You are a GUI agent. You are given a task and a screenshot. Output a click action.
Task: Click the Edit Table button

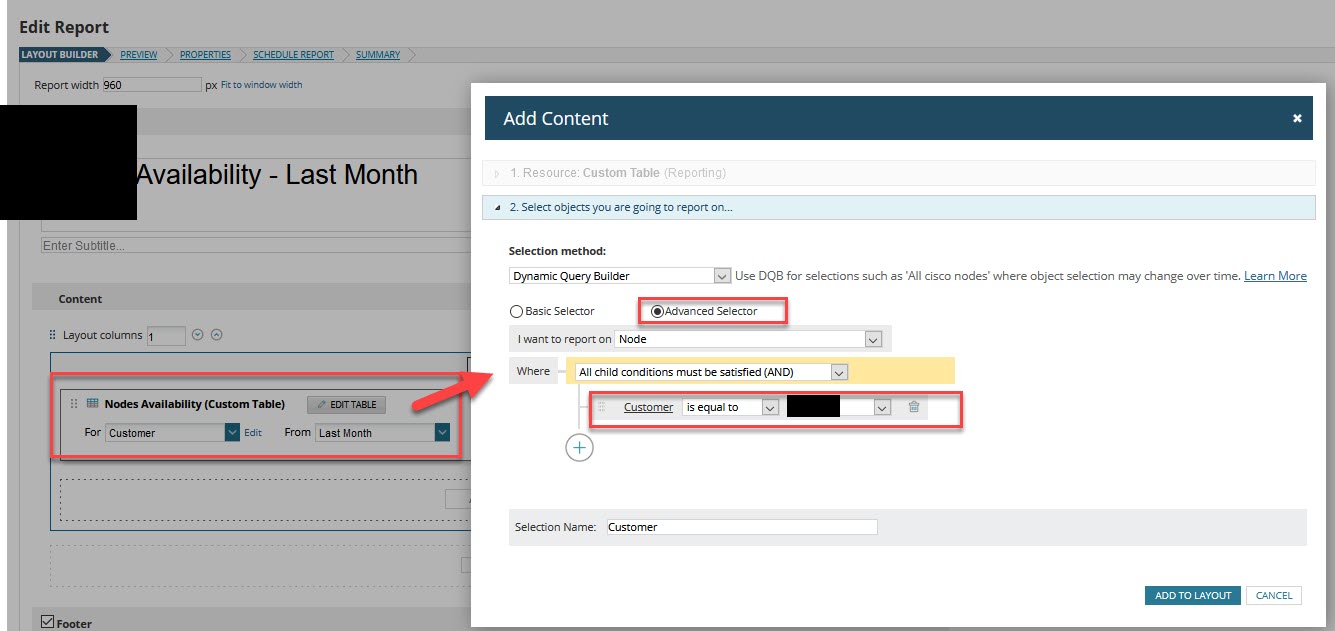coord(346,404)
